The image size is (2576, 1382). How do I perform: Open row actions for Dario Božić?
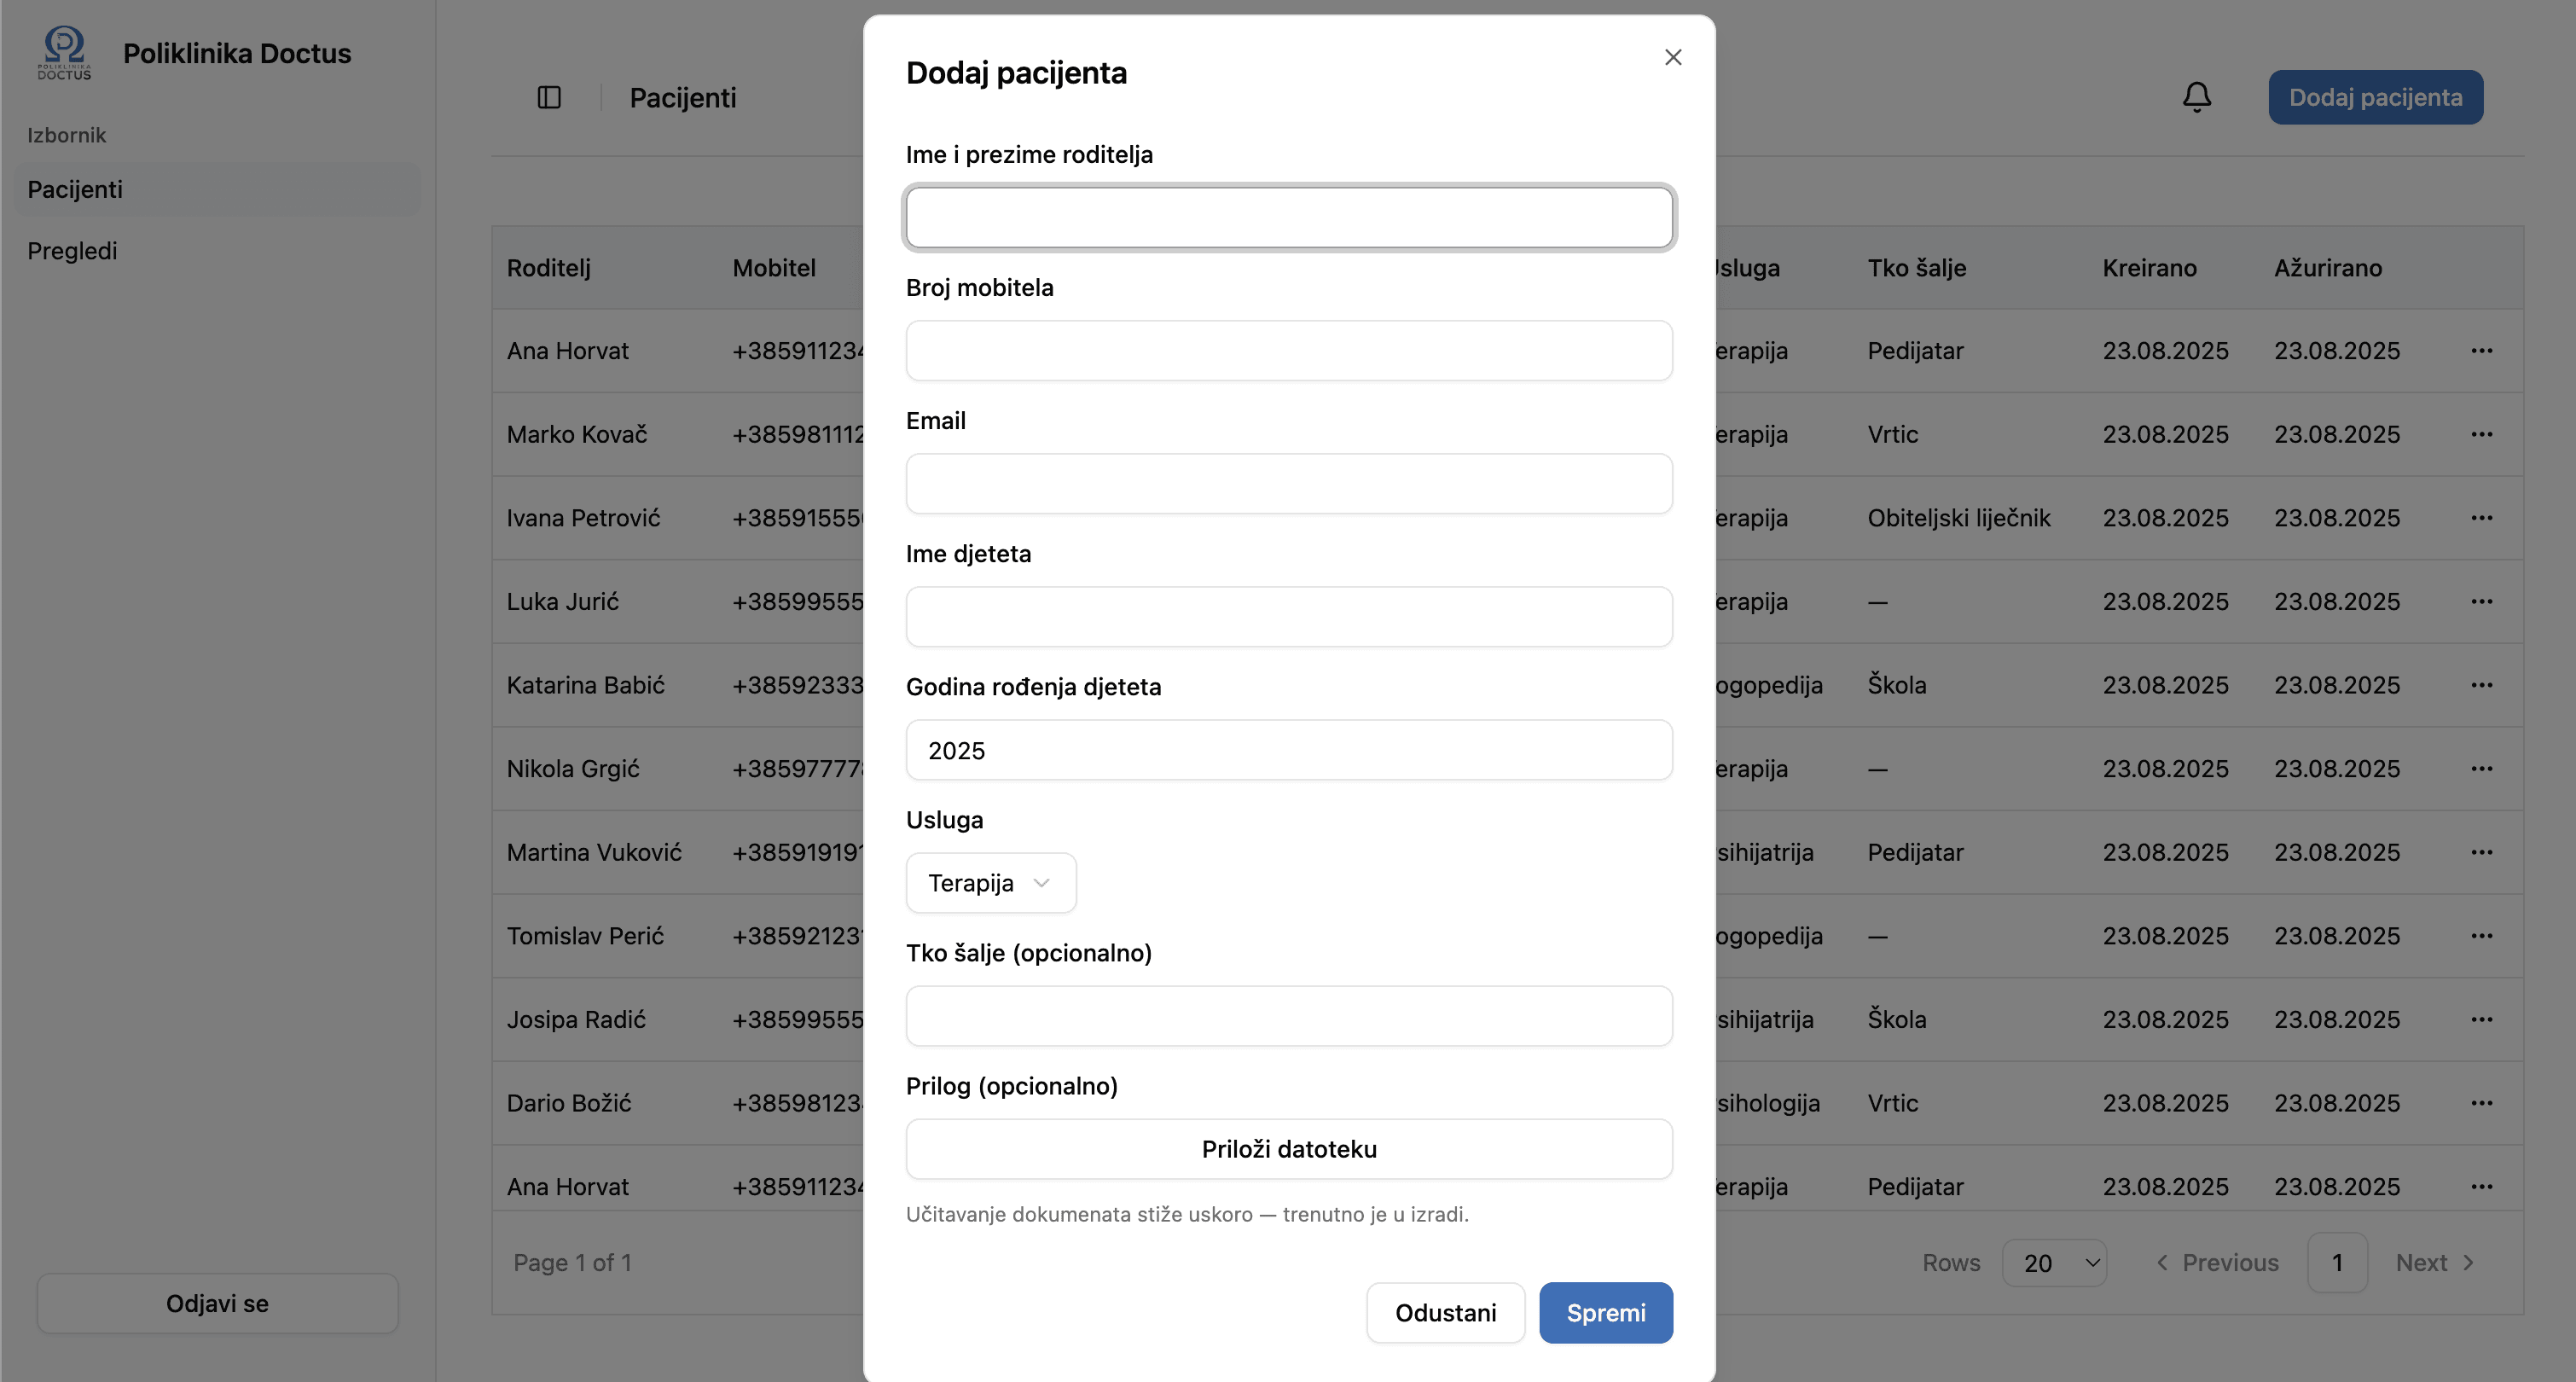(x=2481, y=1103)
